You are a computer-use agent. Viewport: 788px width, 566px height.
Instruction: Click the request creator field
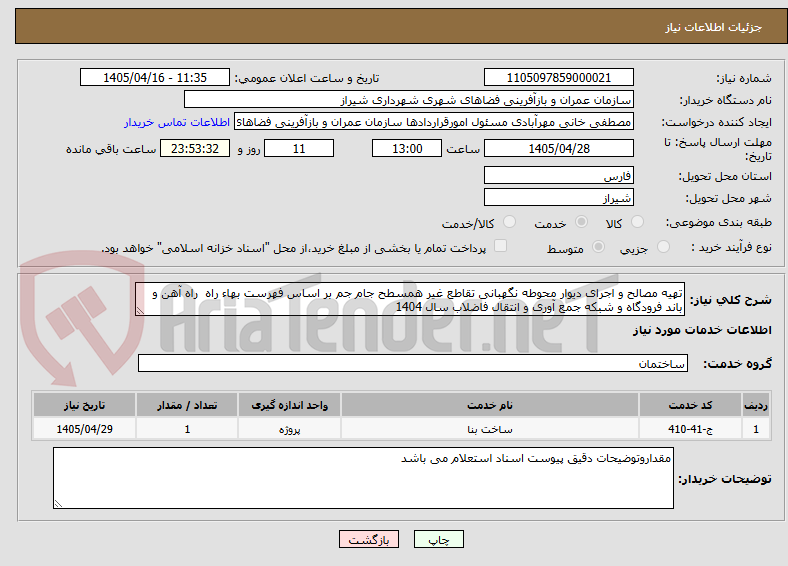coord(434,122)
